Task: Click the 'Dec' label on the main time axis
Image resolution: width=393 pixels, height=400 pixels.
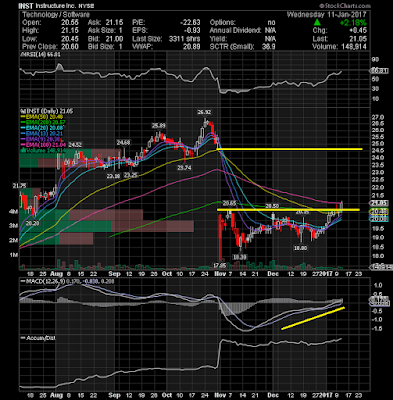Action: [x=273, y=274]
